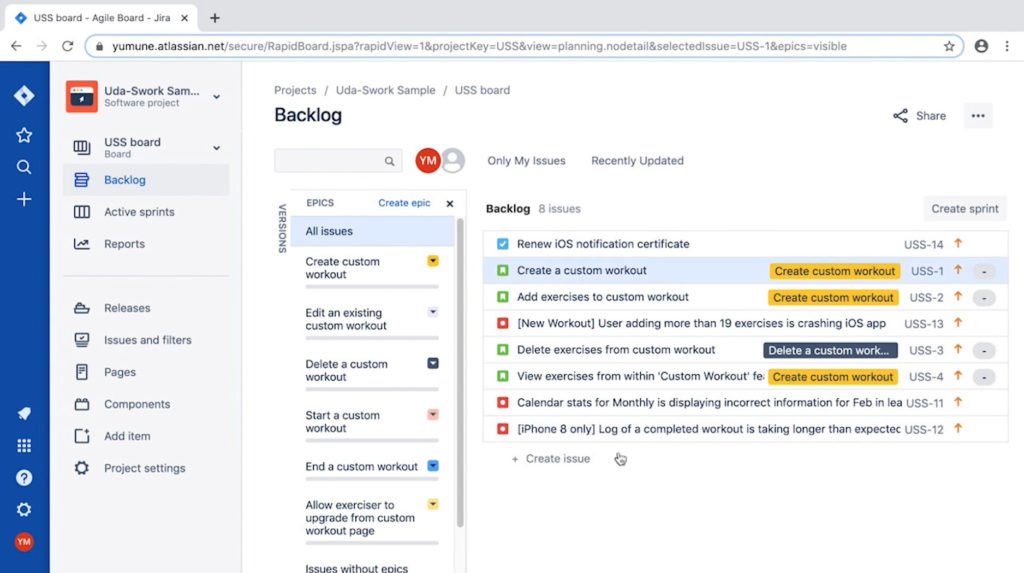Image resolution: width=1024 pixels, height=573 pixels.
Task: Click search magnifier in backlog search box
Action: (x=389, y=161)
